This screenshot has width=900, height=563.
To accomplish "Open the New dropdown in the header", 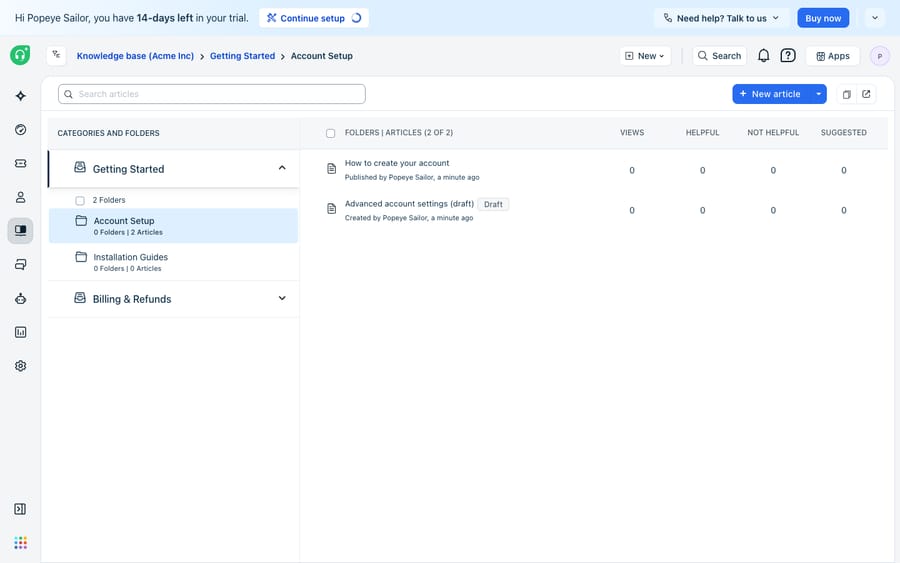I will 645,56.
